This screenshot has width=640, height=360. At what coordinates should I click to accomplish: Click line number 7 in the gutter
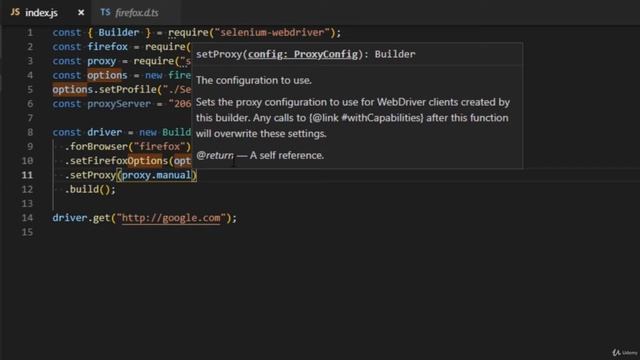(x=29, y=118)
